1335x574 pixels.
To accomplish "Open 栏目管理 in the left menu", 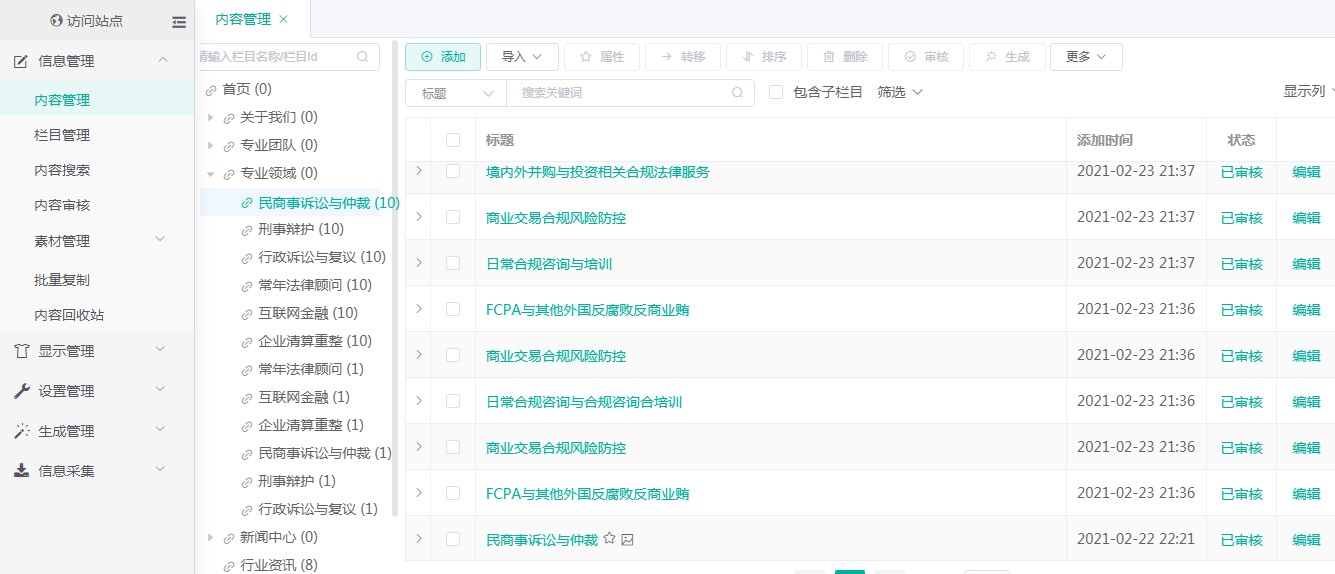I will (62, 135).
